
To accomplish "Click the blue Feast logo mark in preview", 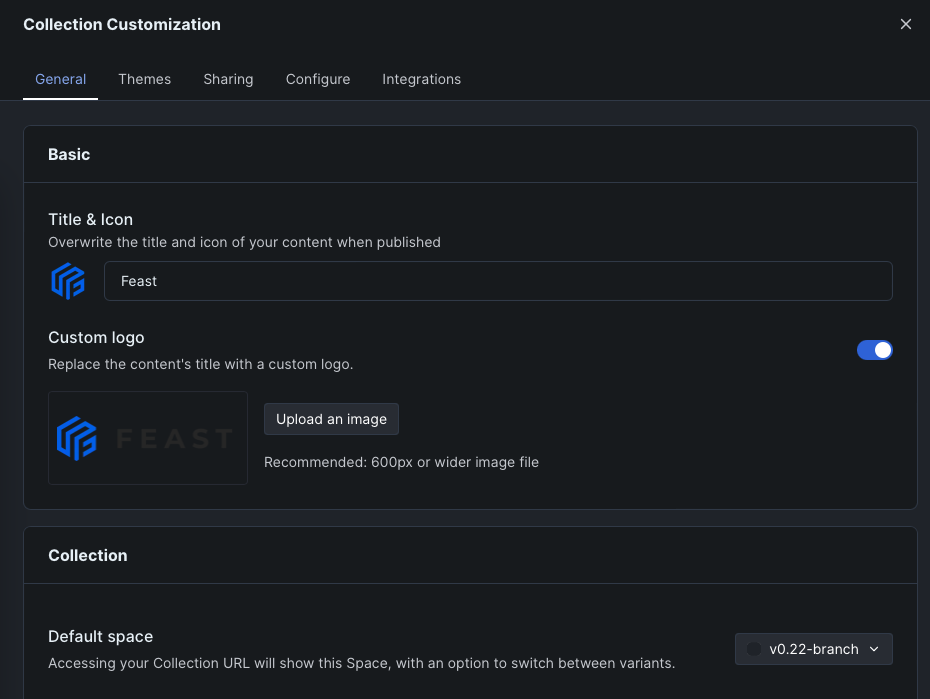I will 77,438.
